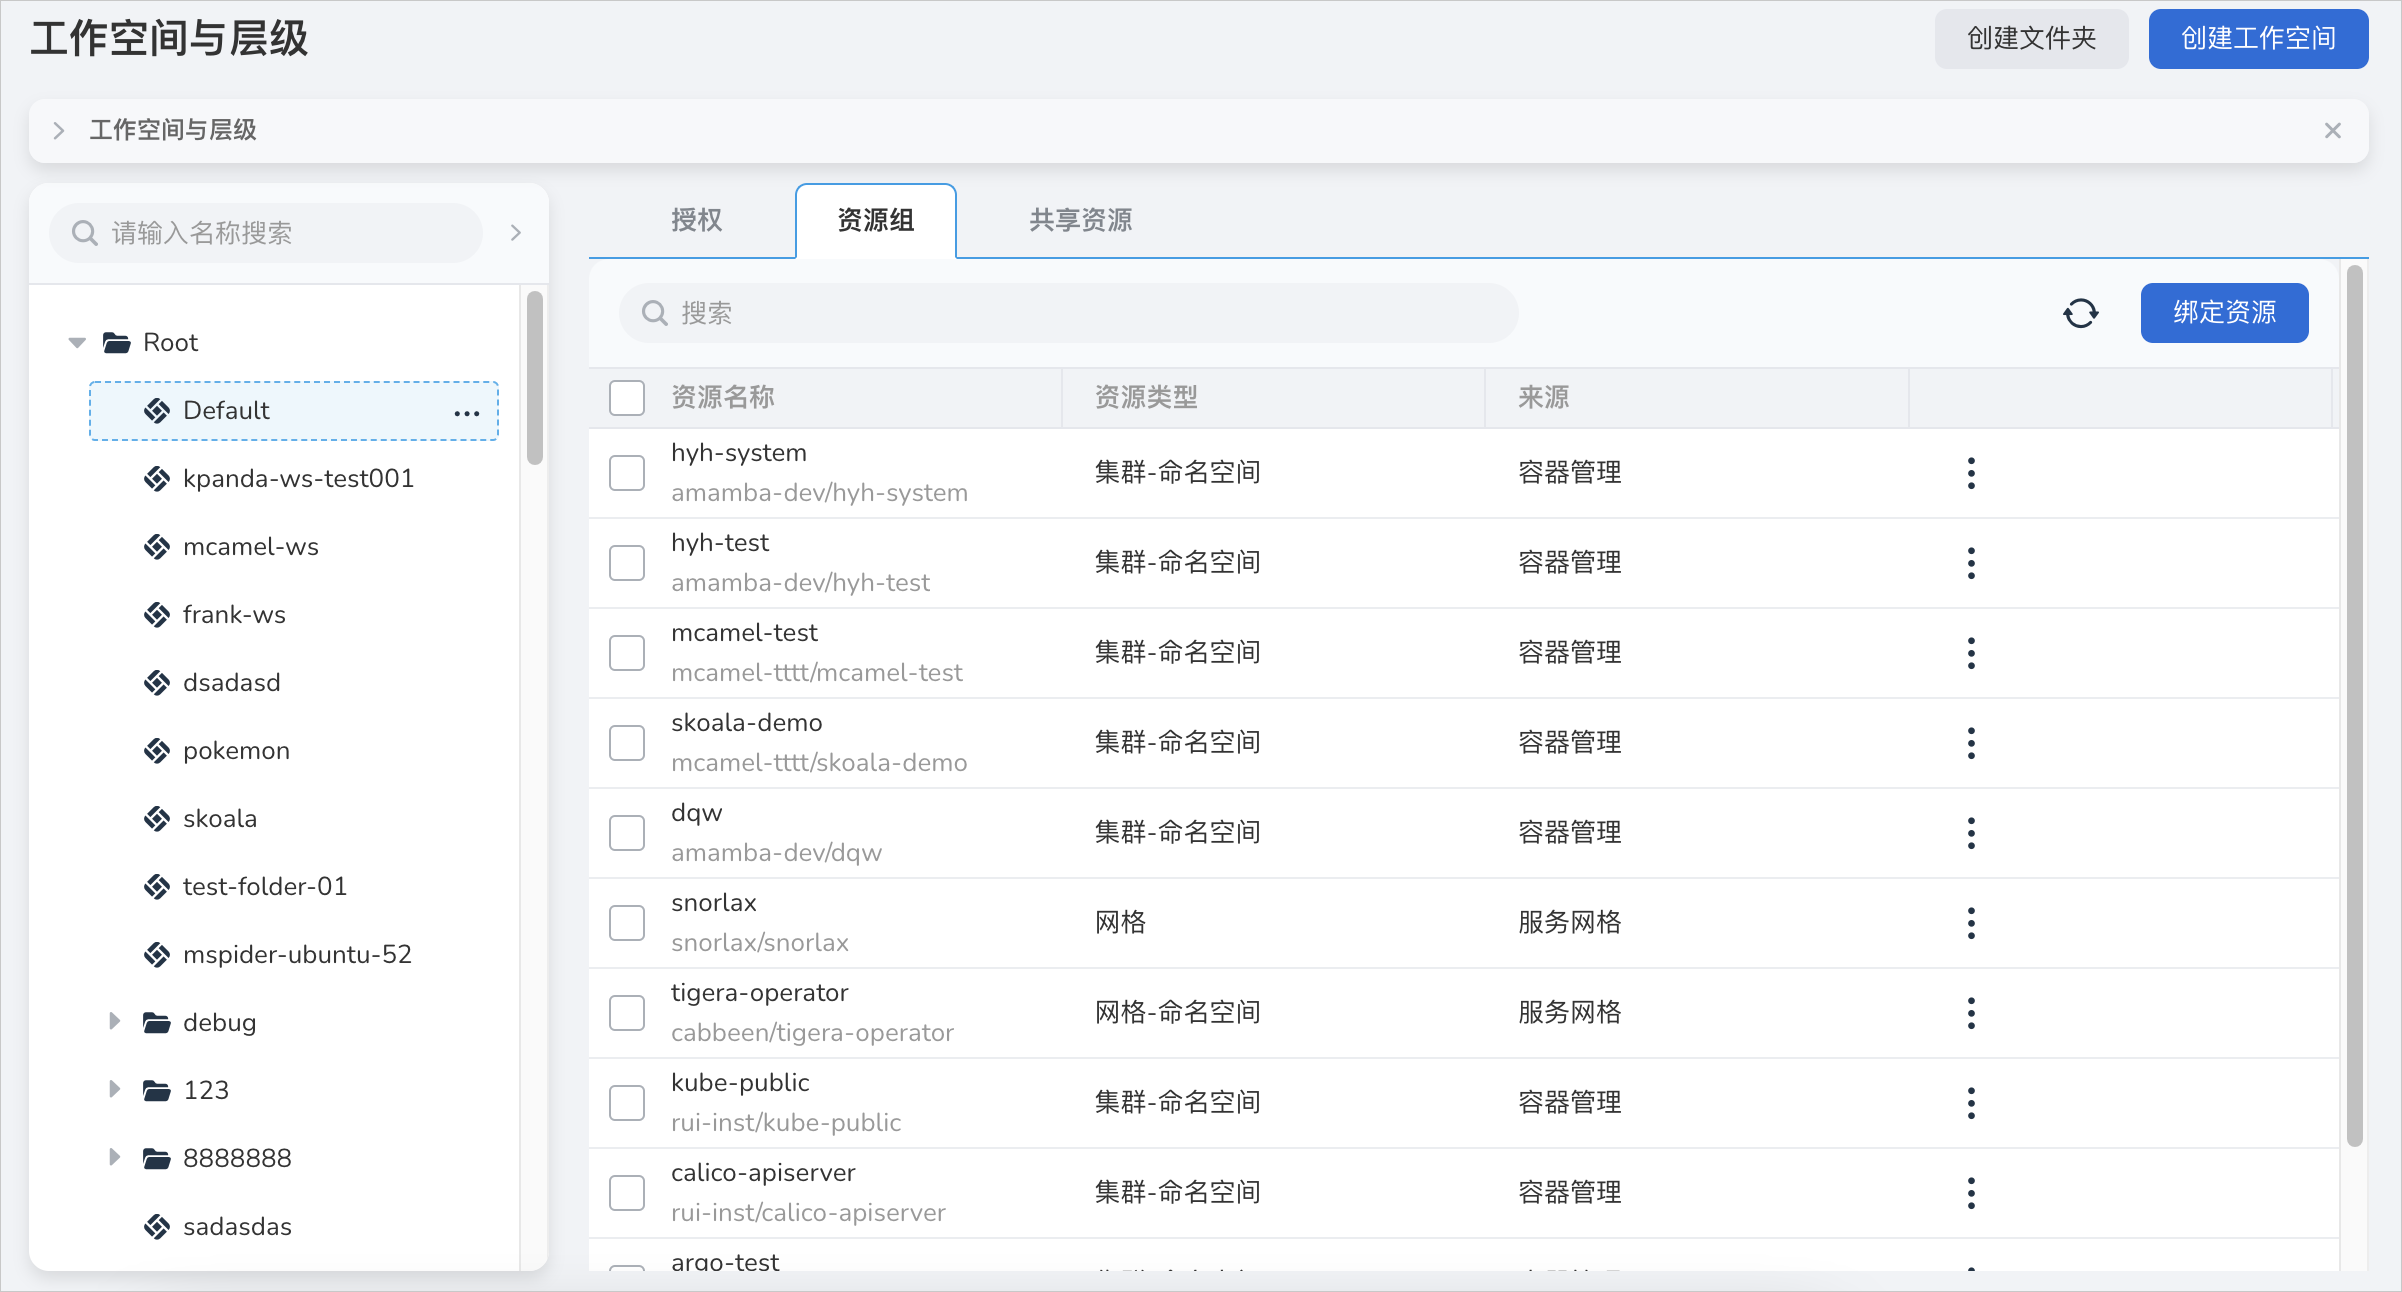The width and height of the screenshot is (2402, 1292).
Task: Check the skoala-demo row checkbox
Action: (627, 743)
